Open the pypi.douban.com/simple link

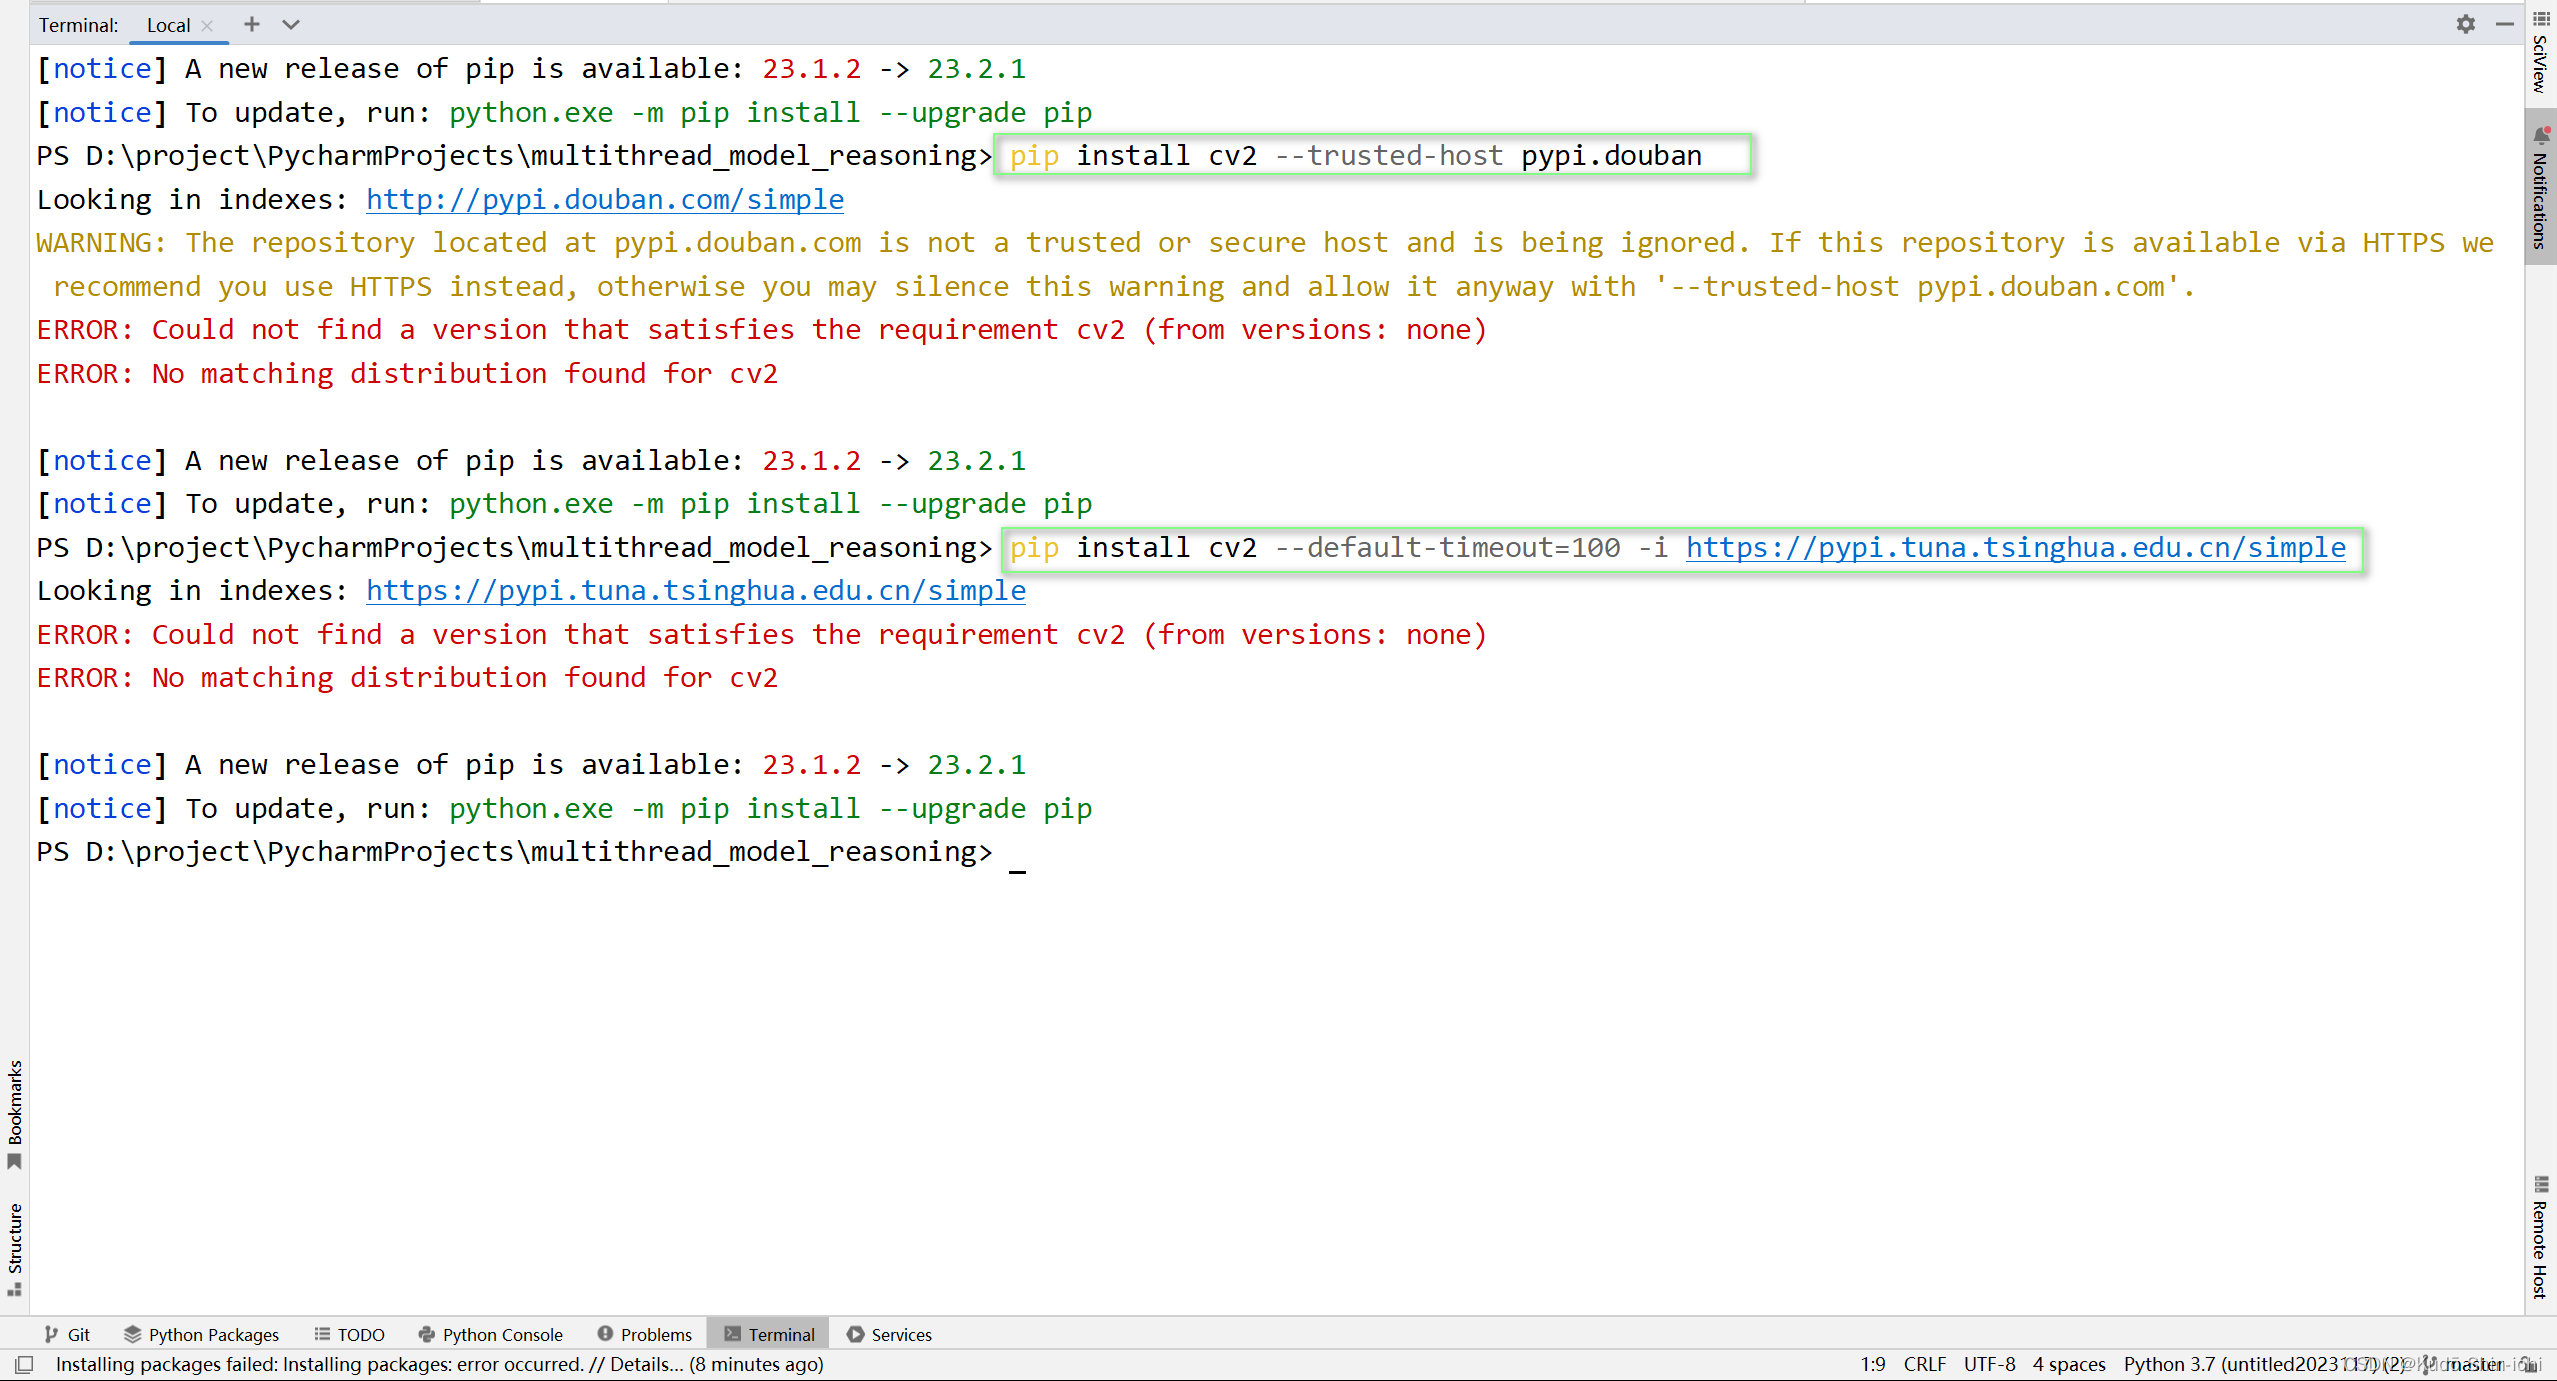[x=605, y=199]
